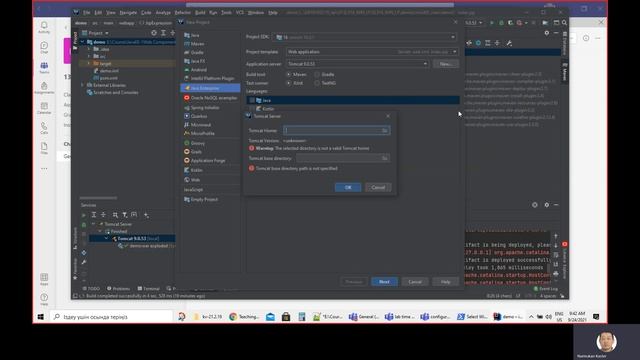
Task: Click OK in Tomcat Server dialog
Action: (348, 187)
